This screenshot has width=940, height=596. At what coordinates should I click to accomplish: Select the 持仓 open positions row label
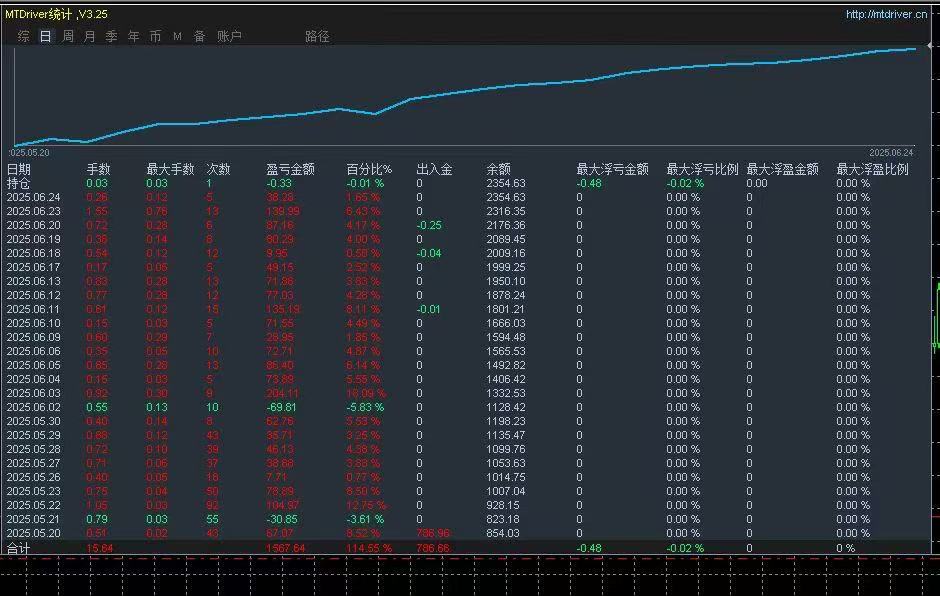(x=19, y=183)
